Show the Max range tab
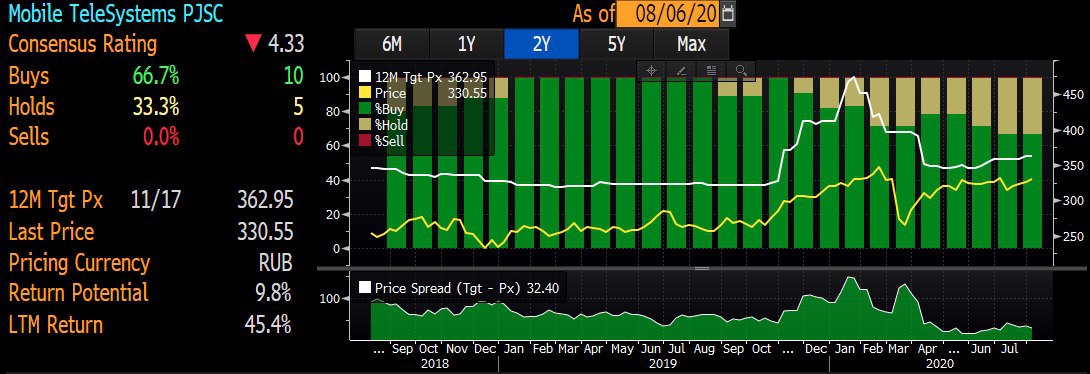The height and width of the screenshot is (374, 1090). [x=692, y=44]
